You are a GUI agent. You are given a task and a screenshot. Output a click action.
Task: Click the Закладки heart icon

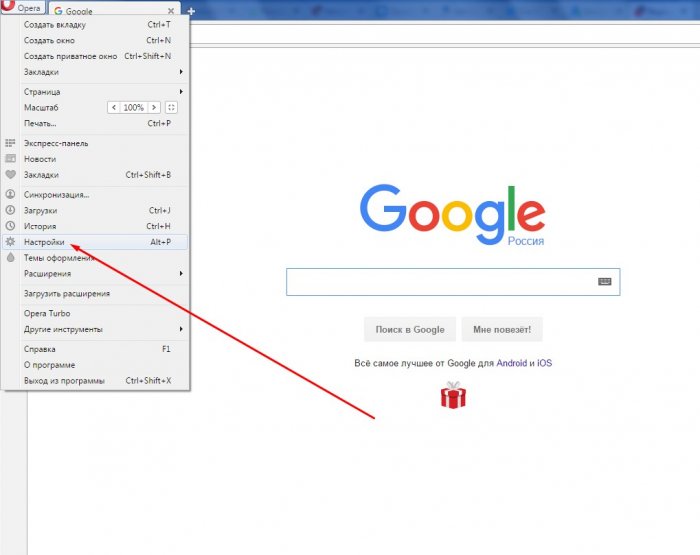[x=10, y=175]
